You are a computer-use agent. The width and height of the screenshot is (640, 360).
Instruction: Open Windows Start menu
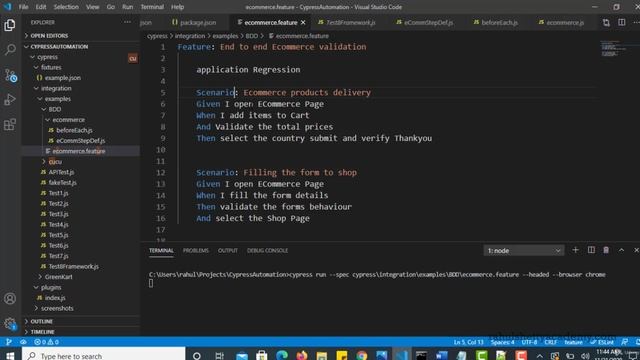pos(10,356)
